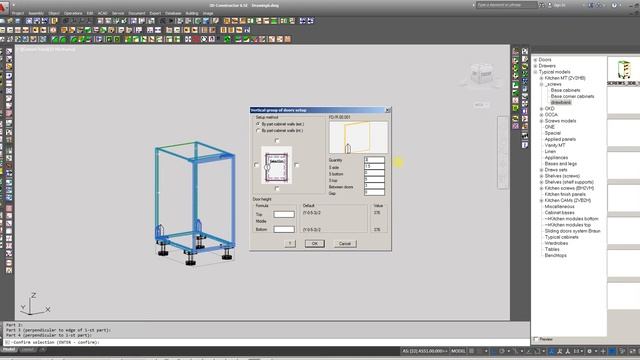Select Base corner cabinets in library tree
Viewport: 640px width, 360px height.
tap(572, 96)
